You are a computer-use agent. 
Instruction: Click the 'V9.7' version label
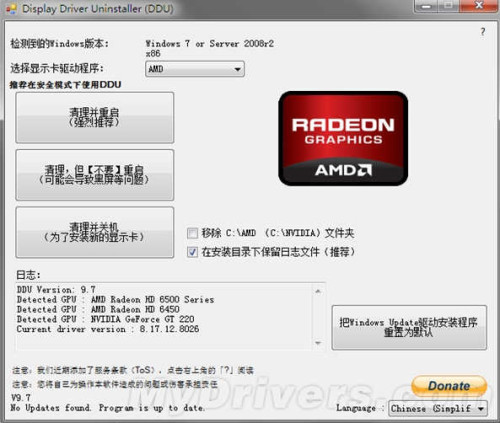[x=21, y=398]
